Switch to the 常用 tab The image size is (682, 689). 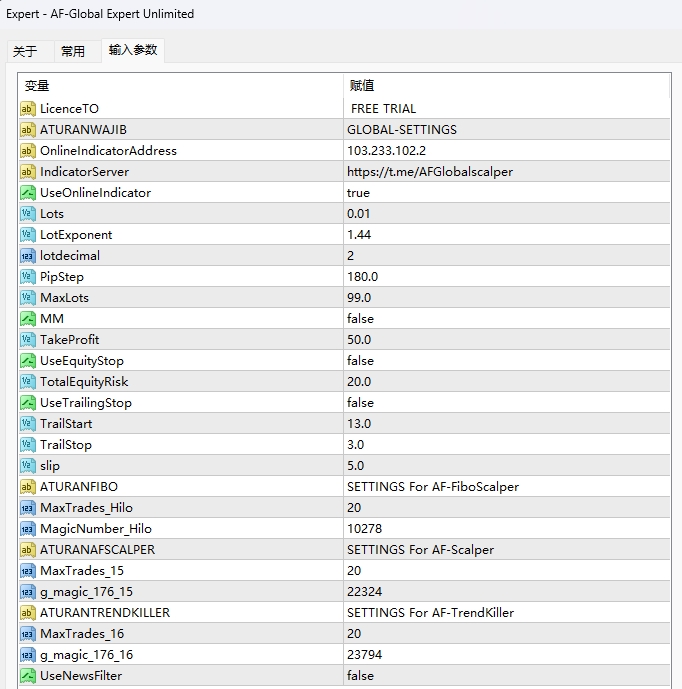click(x=73, y=51)
